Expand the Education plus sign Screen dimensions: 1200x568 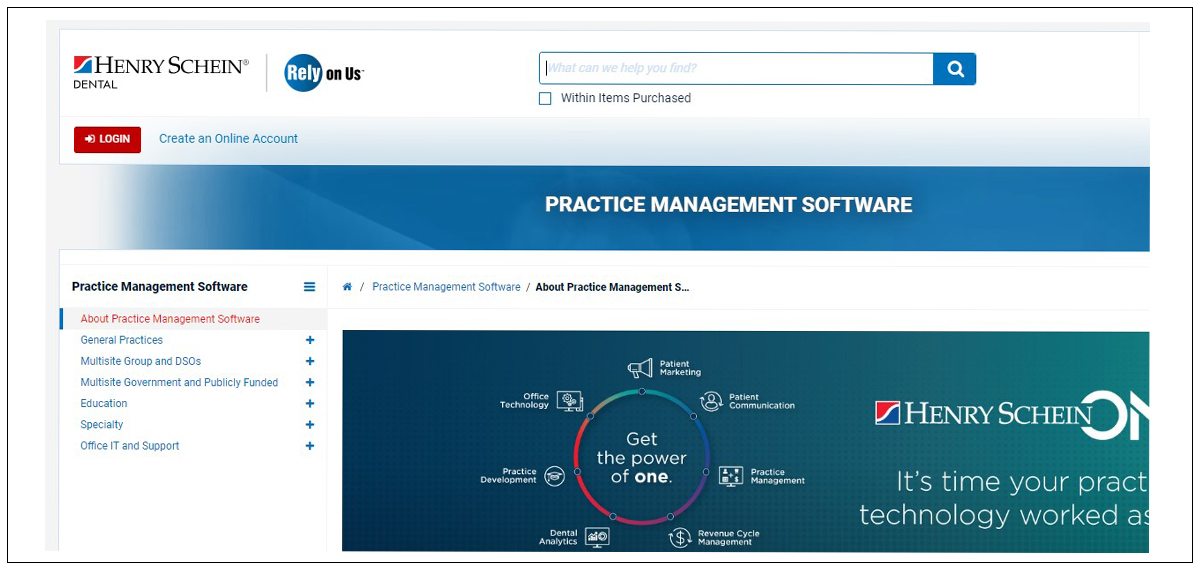coord(310,404)
